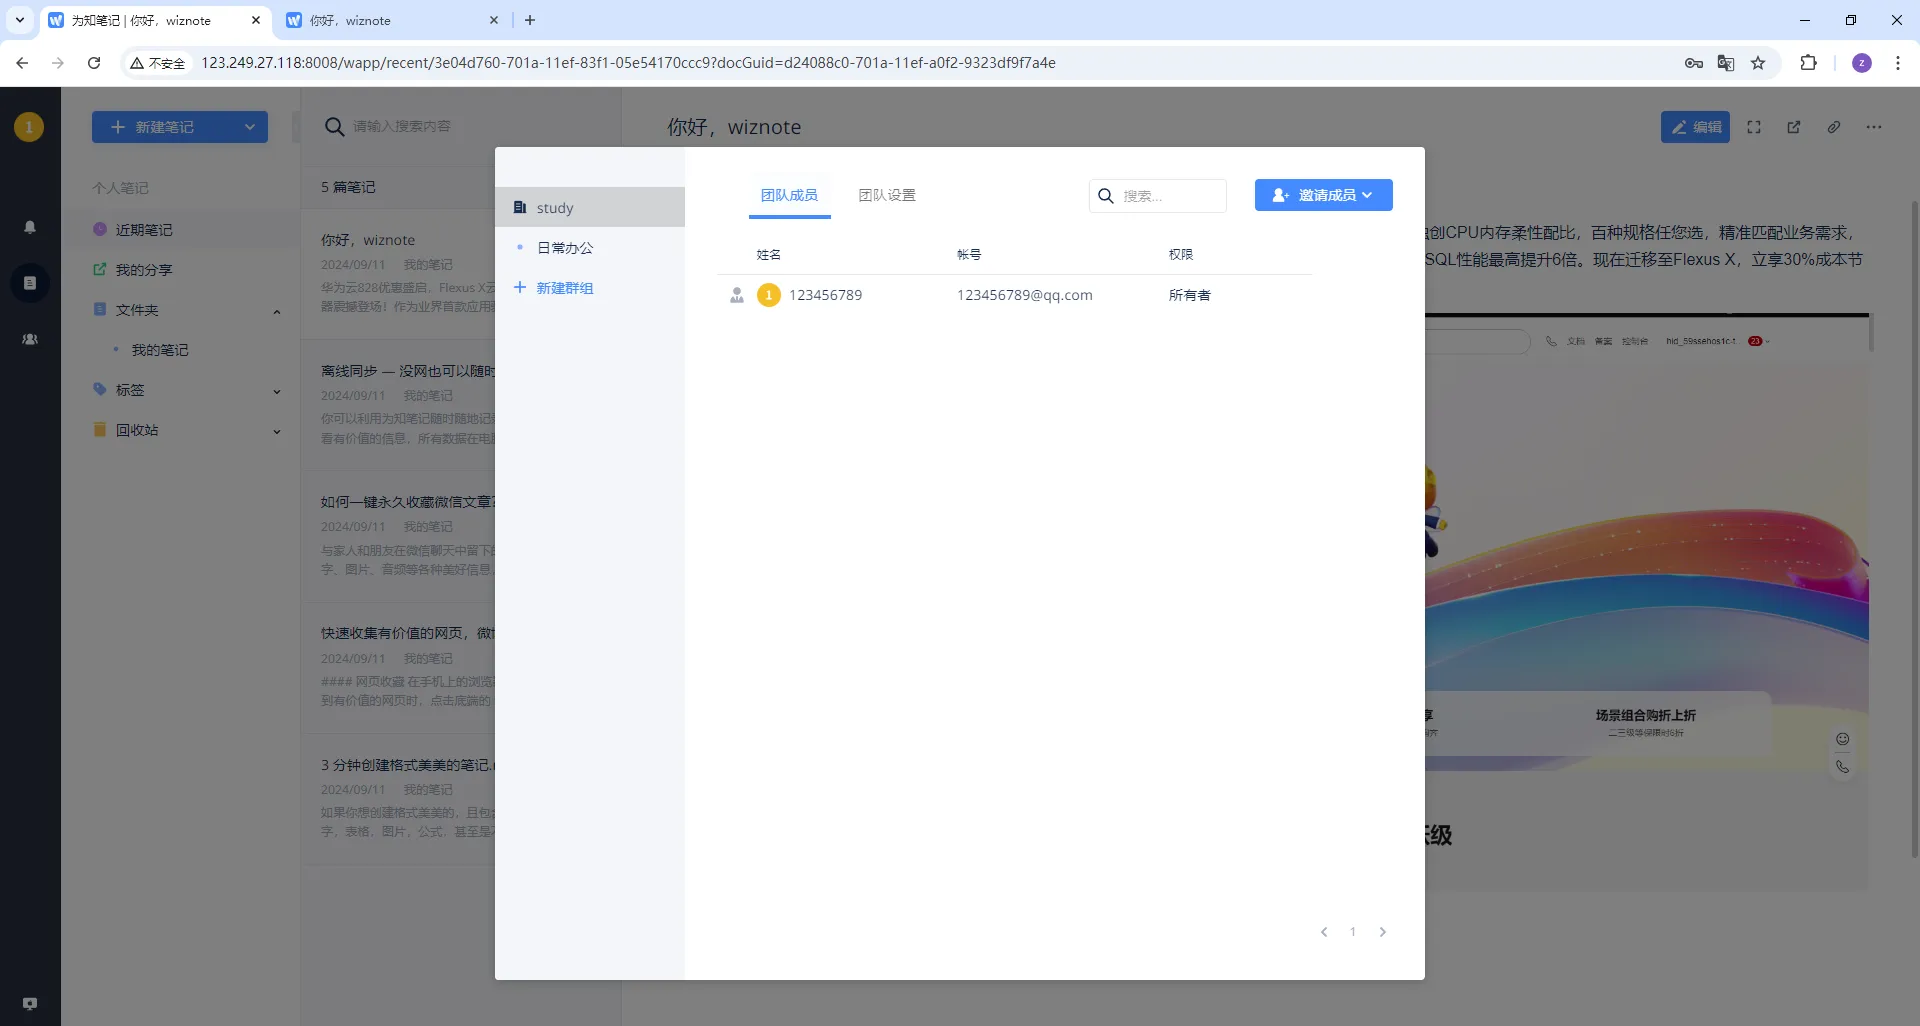The width and height of the screenshot is (1920, 1026).
Task: Open browser translate icon
Action: click(x=1726, y=63)
